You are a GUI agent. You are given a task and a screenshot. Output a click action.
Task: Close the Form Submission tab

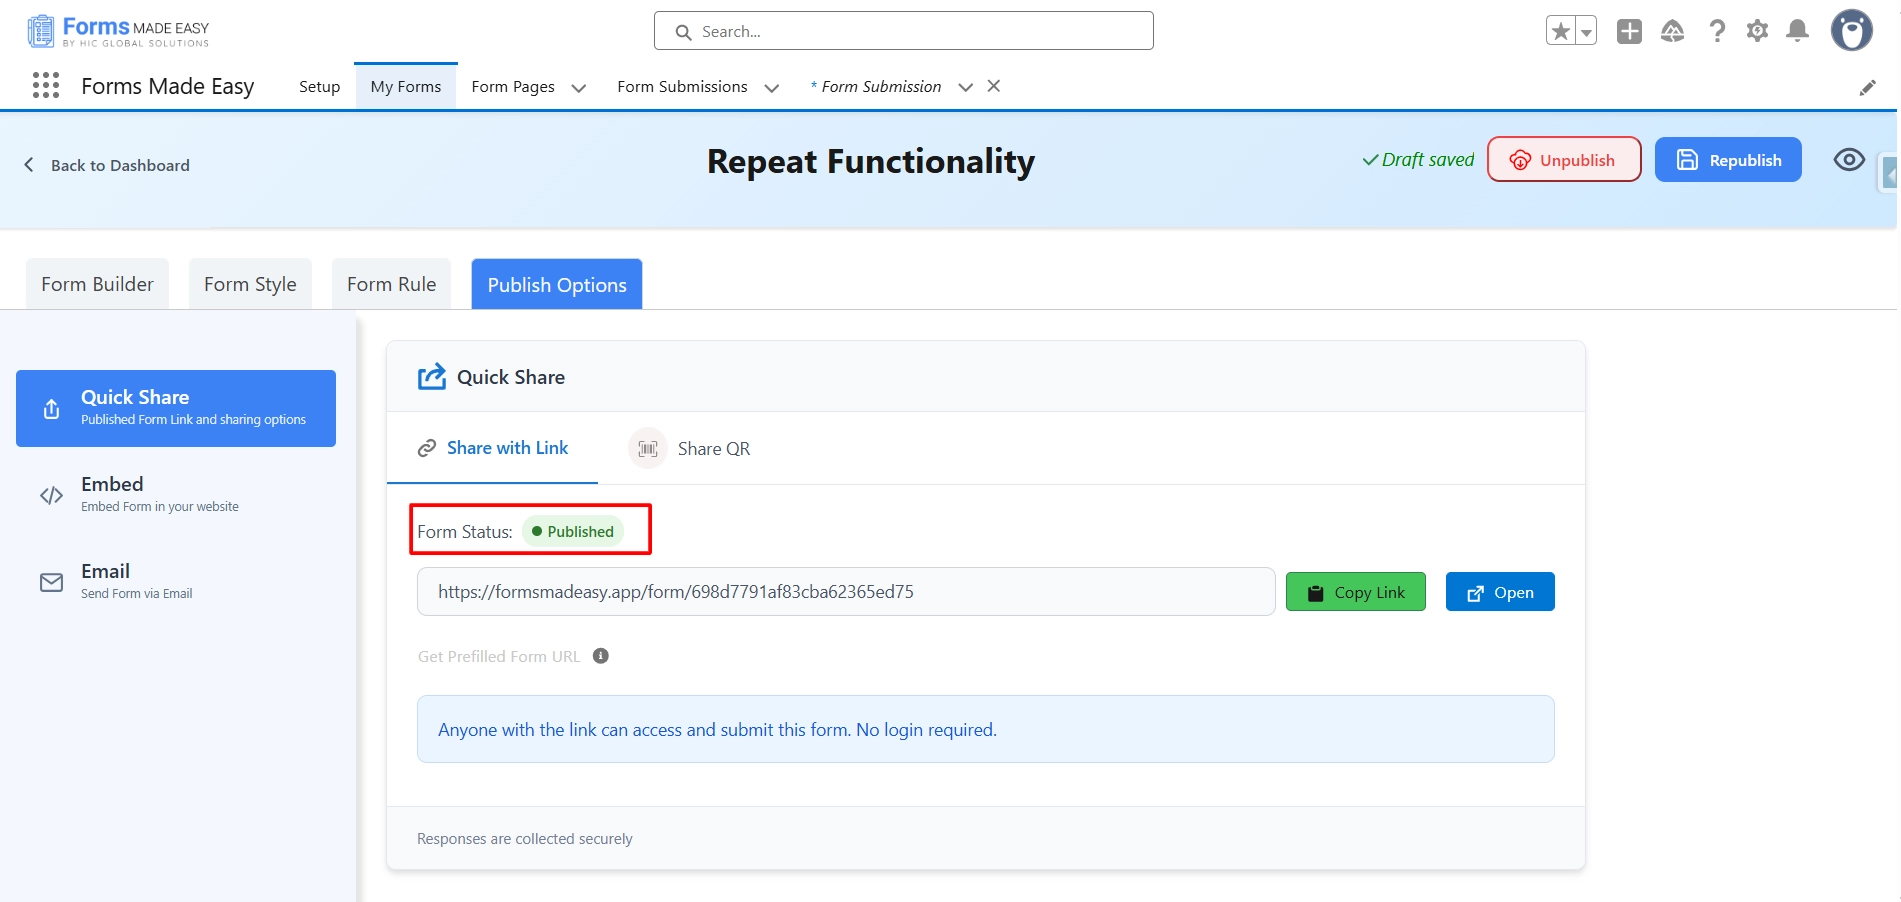[994, 86]
